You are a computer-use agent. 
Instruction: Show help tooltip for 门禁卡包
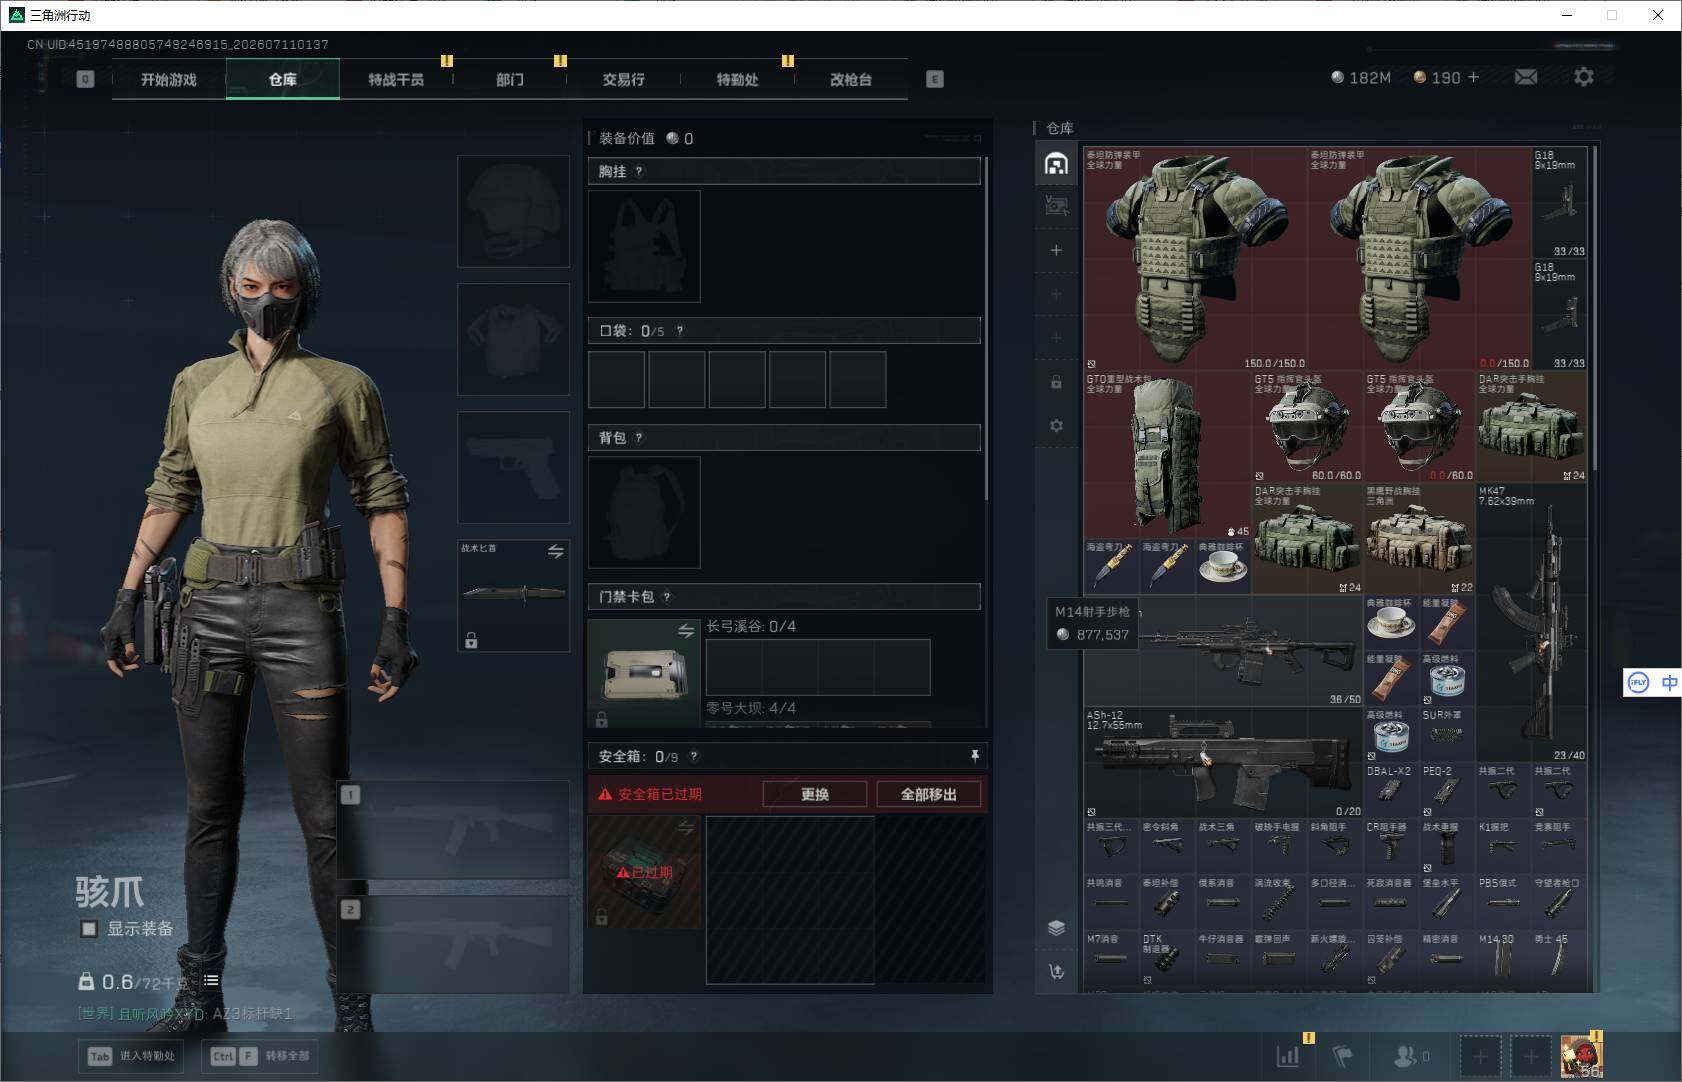[x=667, y=597]
